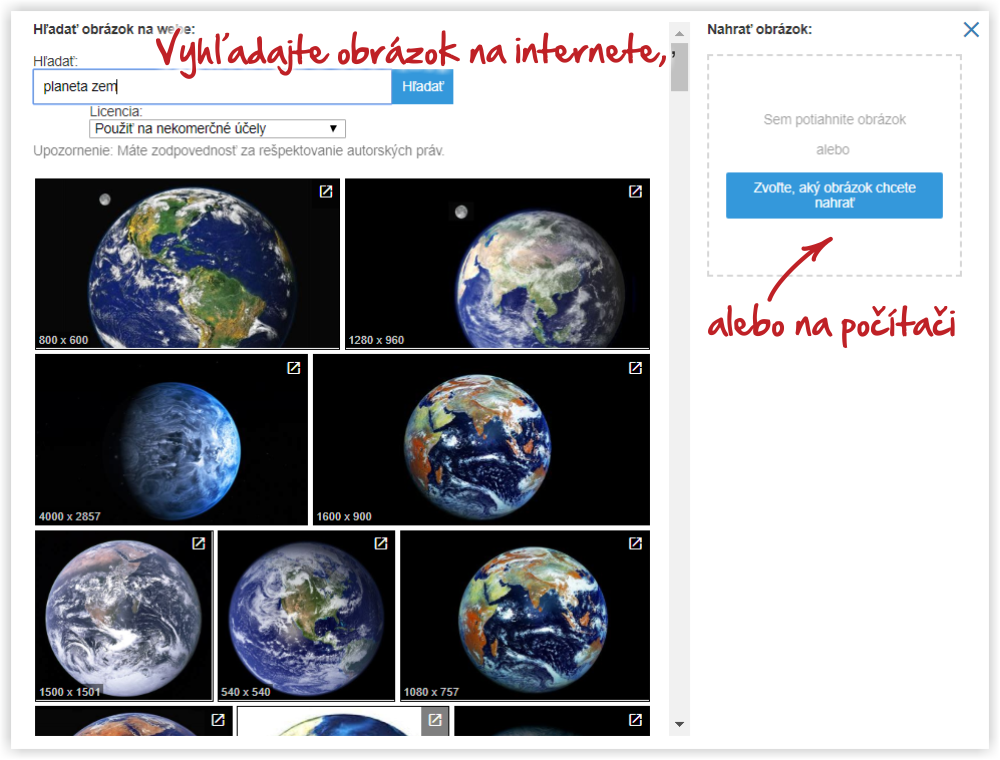This screenshot has width=1000, height=760.
Task: Open external link on 1500 x 1501 Earth image
Action: point(199,543)
